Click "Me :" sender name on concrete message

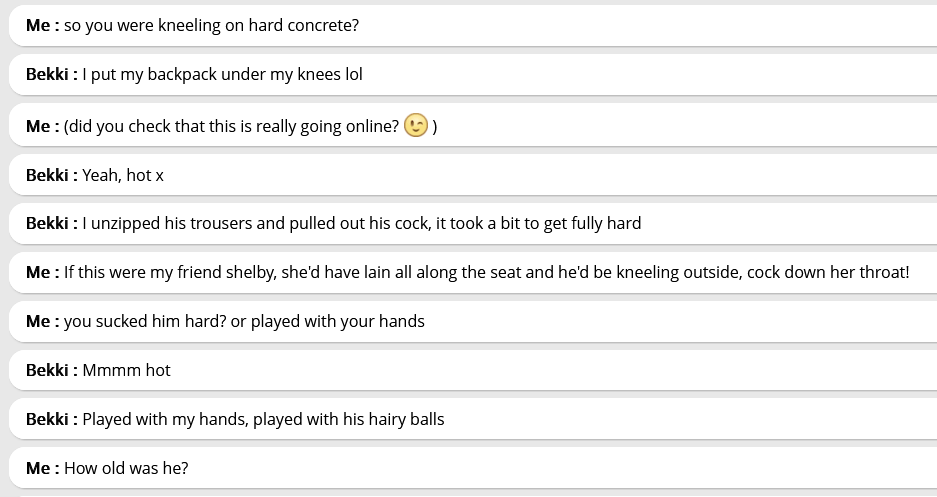pyautogui.click(x=42, y=25)
